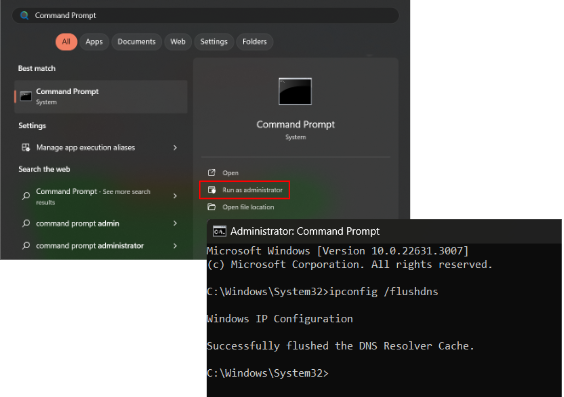Click the Command Prompt icon in best match
Image resolution: width=564 pixels, height=397 pixels.
click(x=26, y=96)
